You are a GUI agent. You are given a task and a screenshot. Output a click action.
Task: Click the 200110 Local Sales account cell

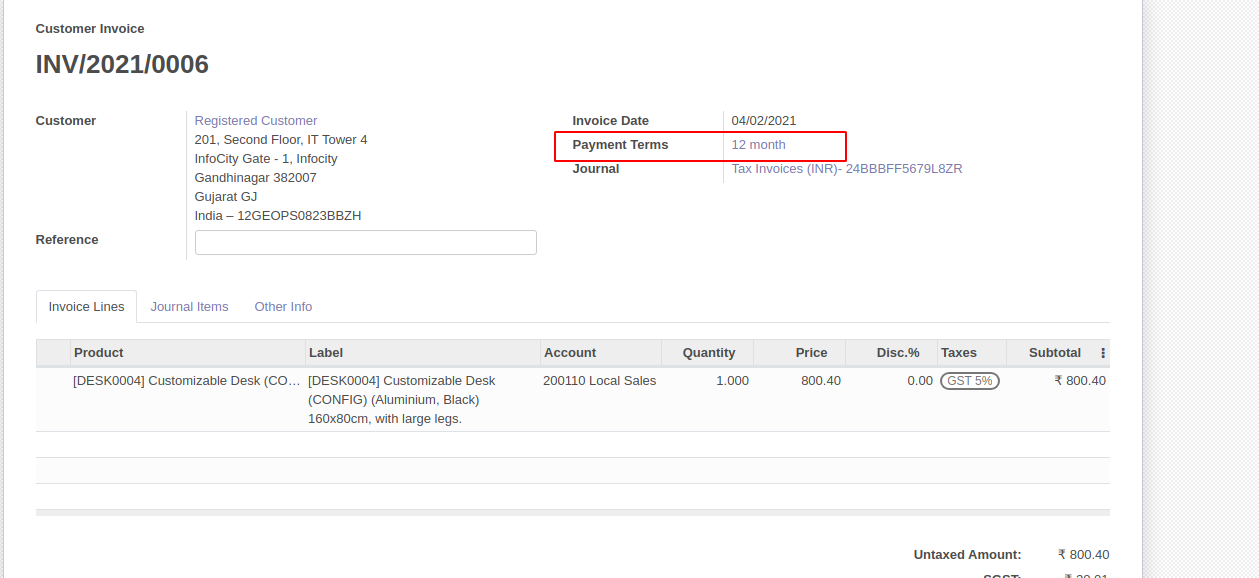point(600,381)
